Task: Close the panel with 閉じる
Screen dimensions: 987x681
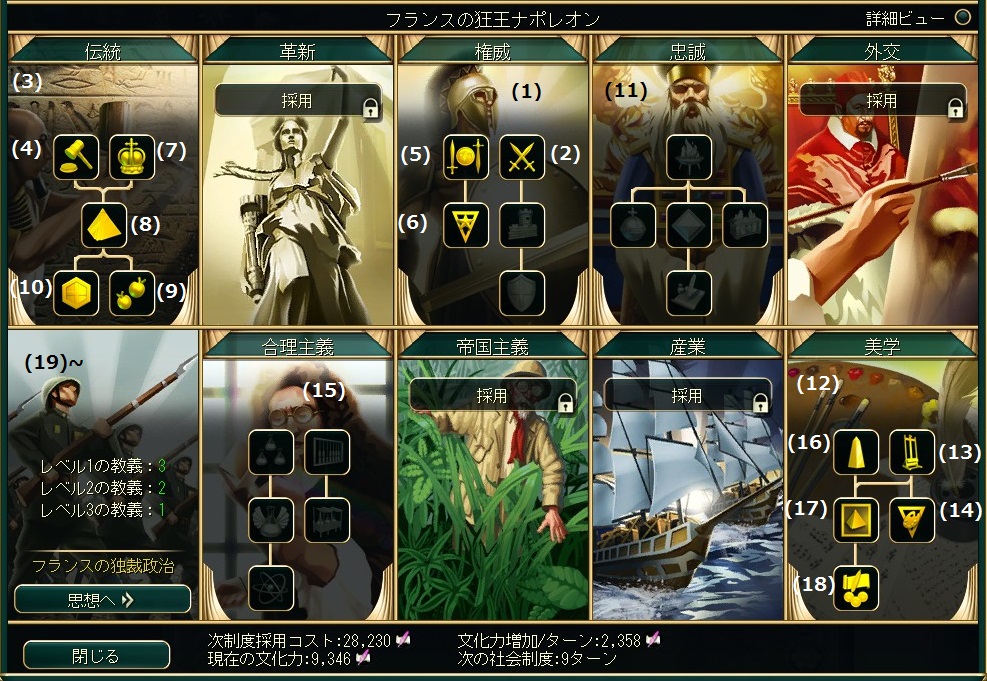Action: (96, 656)
